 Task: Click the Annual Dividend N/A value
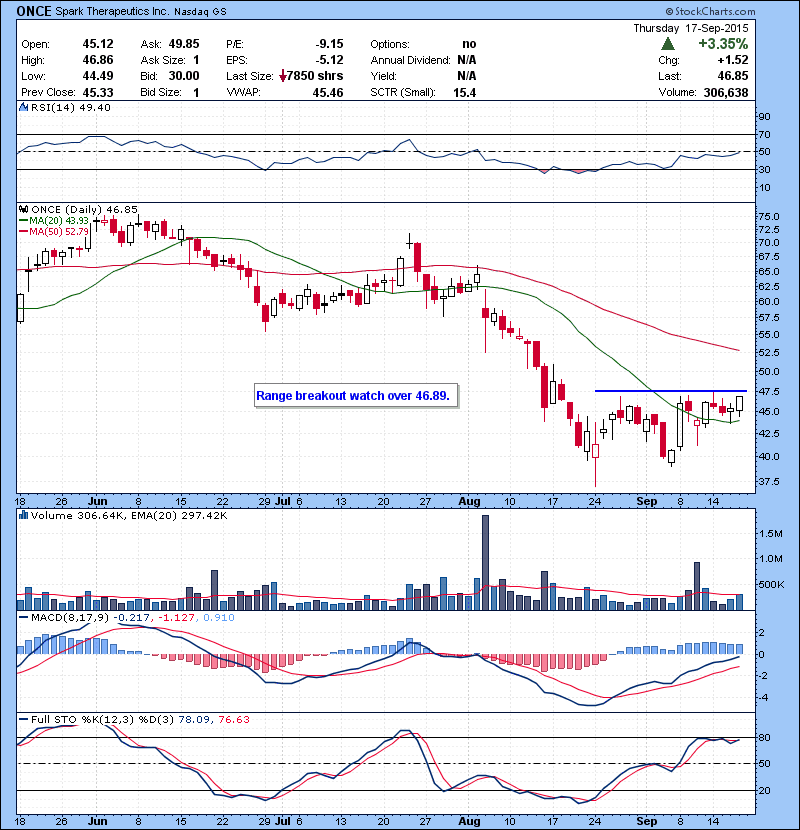(466, 60)
